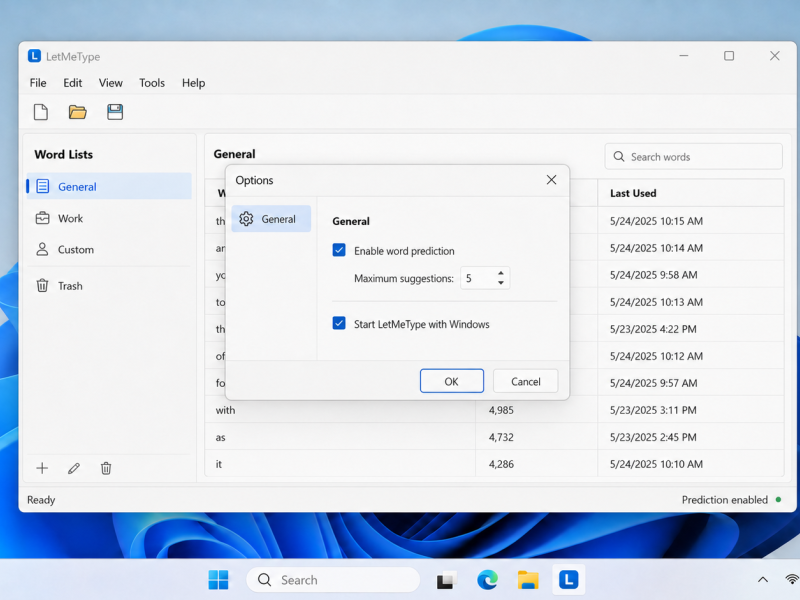The image size is (800, 600).
Task: Open File Explorer from taskbar
Action: pyautogui.click(x=528, y=580)
